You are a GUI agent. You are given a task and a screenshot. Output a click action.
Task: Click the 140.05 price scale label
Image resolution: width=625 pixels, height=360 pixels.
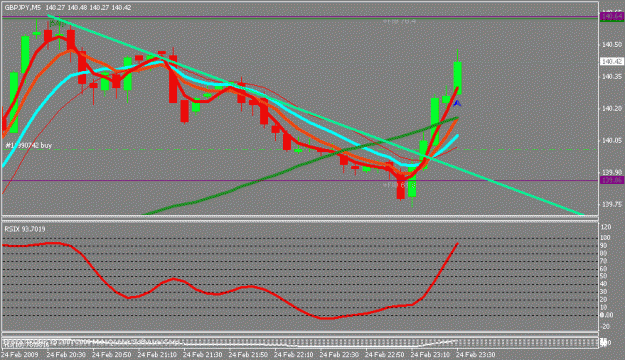point(612,140)
